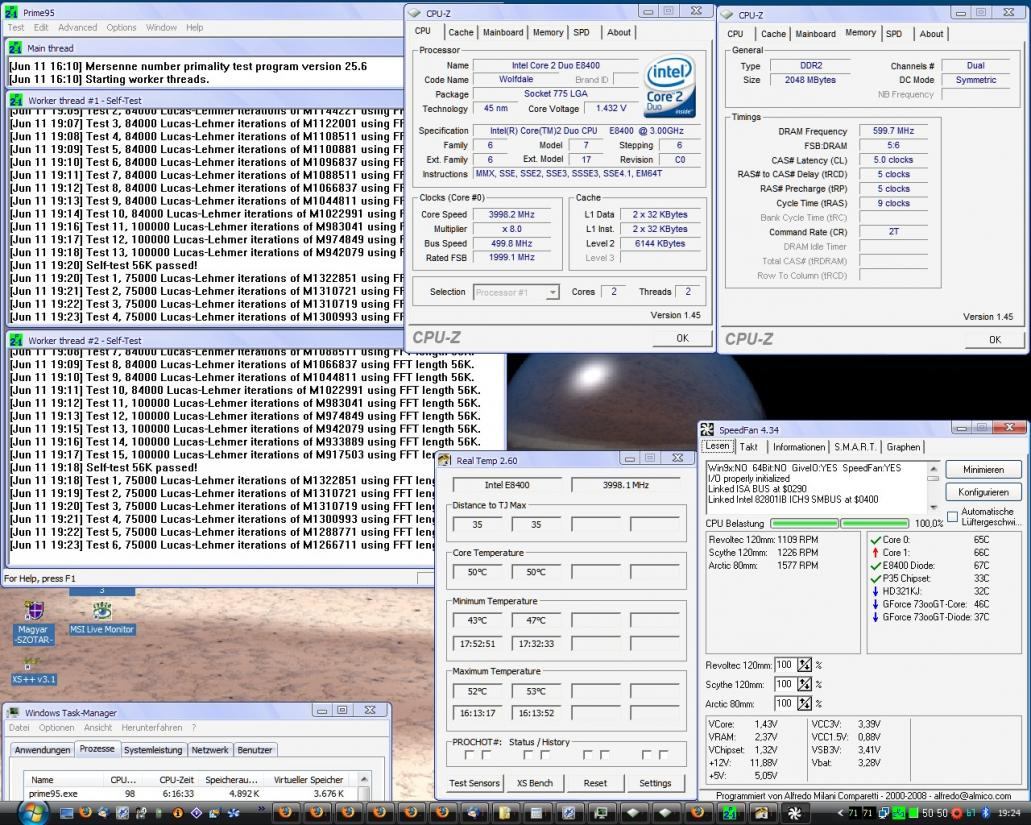Click the red up arrow beside Core 1

click(x=875, y=553)
